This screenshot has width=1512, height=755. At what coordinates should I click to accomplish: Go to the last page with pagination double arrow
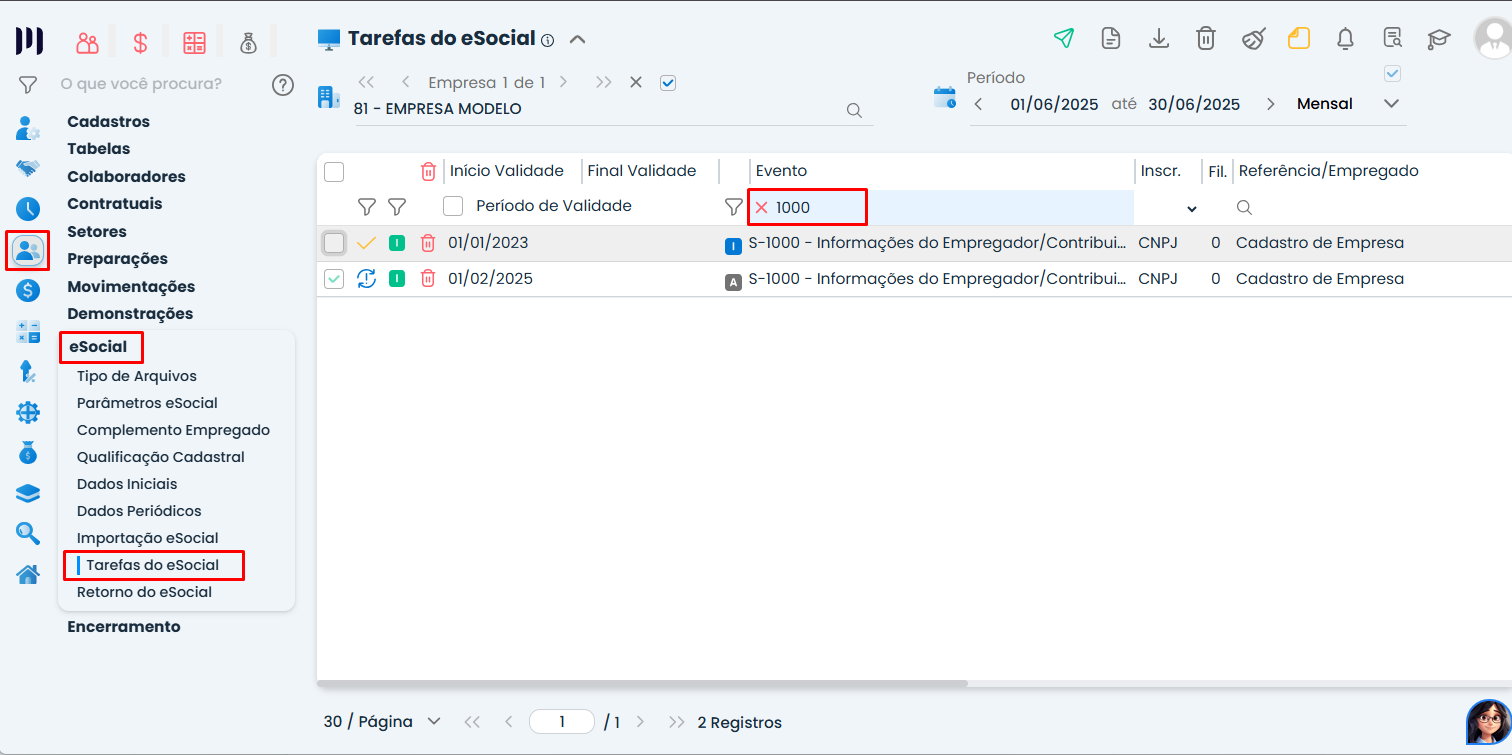pyautogui.click(x=677, y=722)
